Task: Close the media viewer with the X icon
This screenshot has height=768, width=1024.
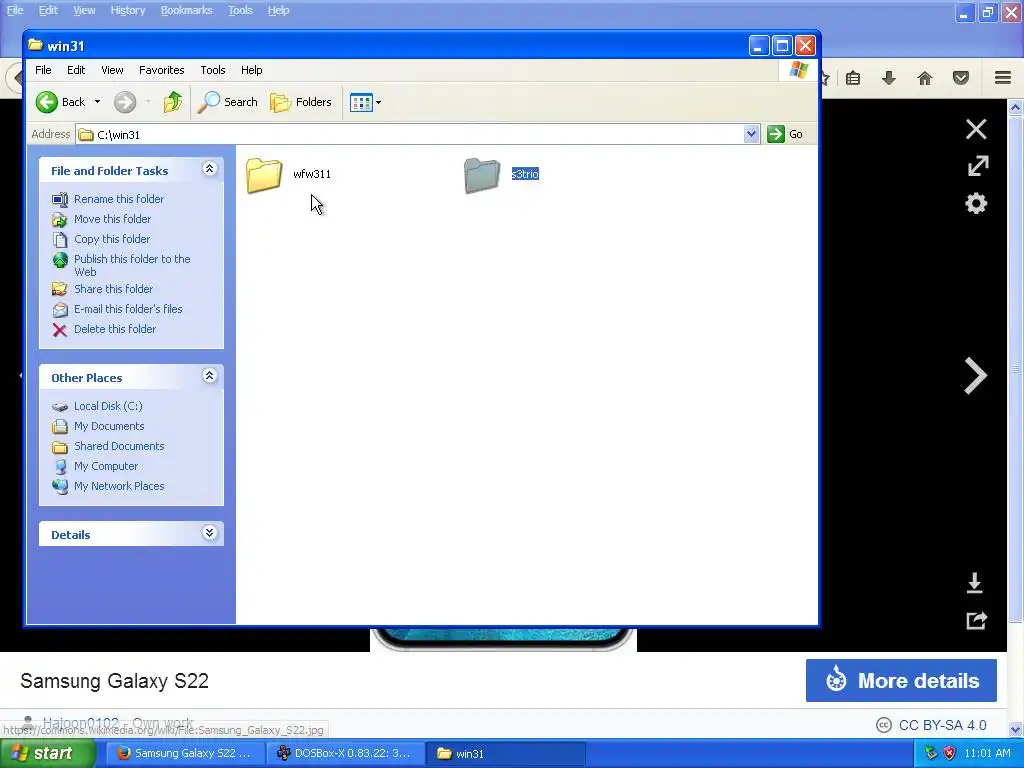Action: coord(976,129)
